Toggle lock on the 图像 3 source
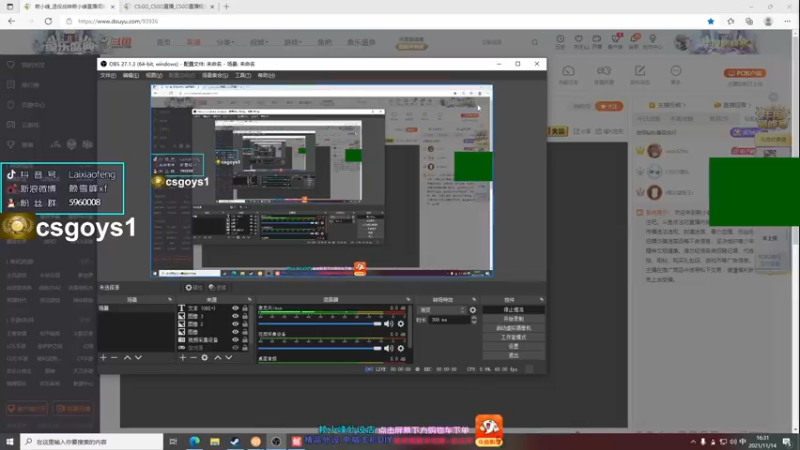 pyautogui.click(x=245, y=316)
